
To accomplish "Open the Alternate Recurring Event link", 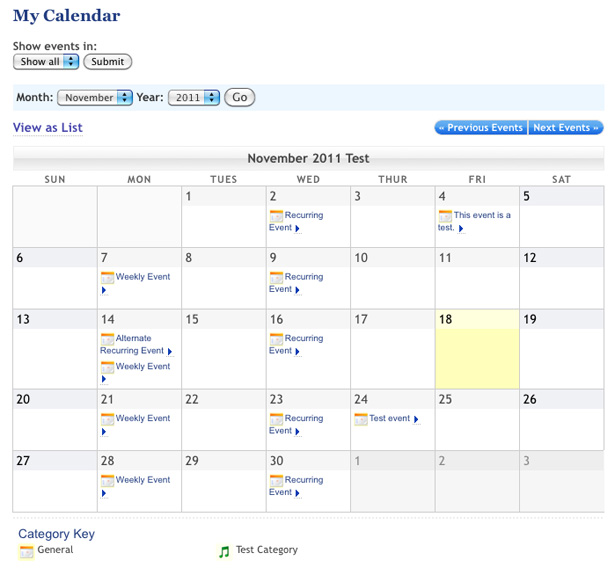I will (132, 344).
